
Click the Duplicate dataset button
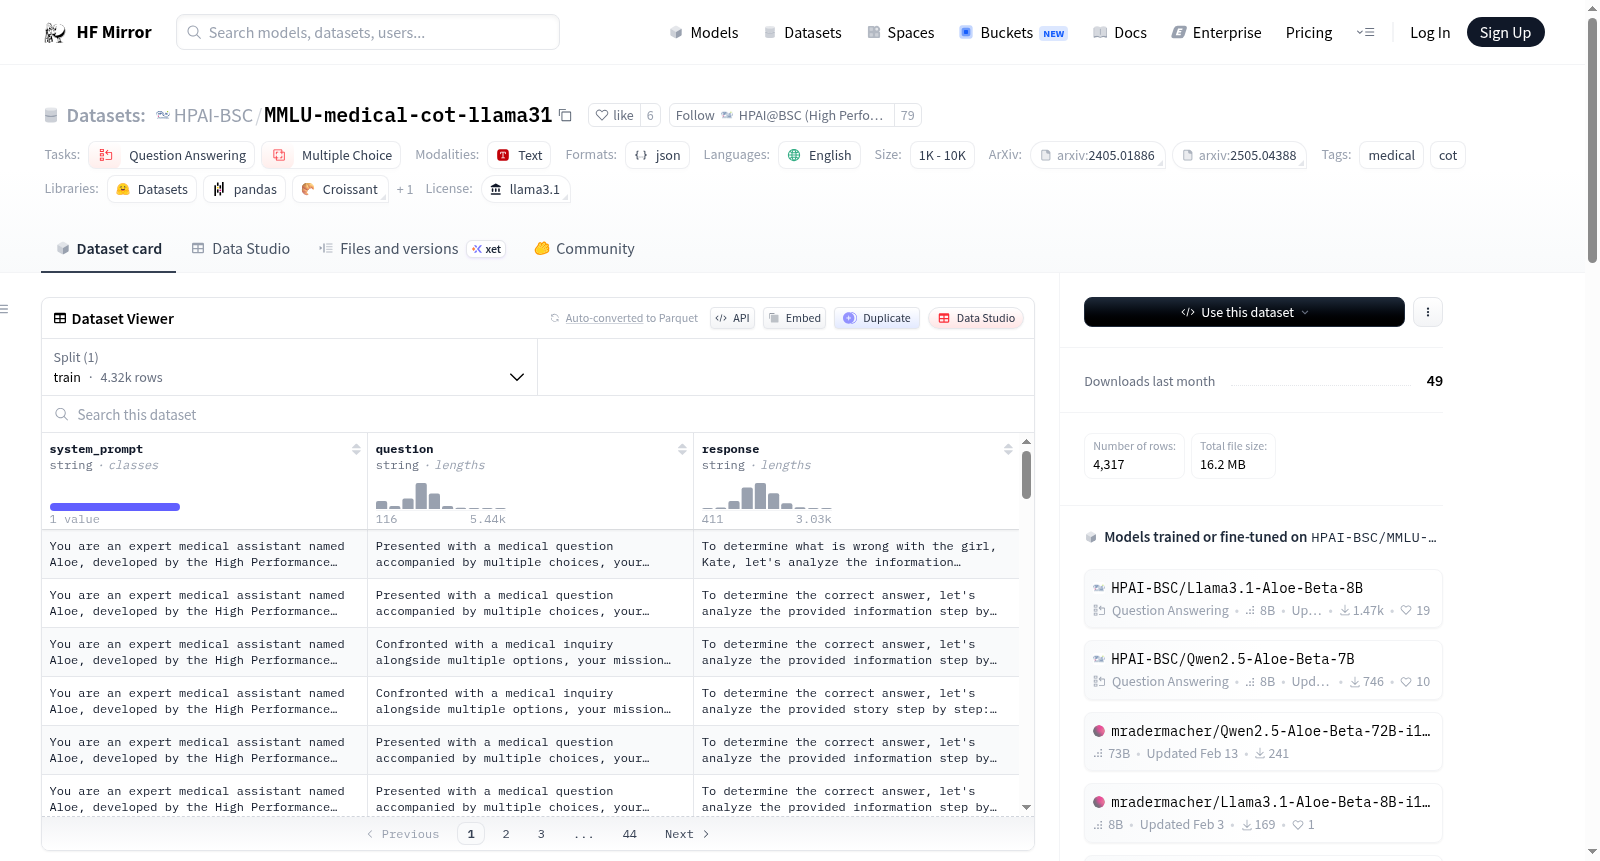[877, 318]
